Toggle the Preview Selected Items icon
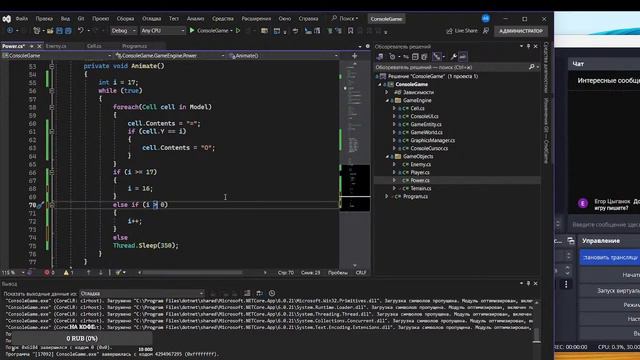The image size is (640, 360). click(463, 57)
